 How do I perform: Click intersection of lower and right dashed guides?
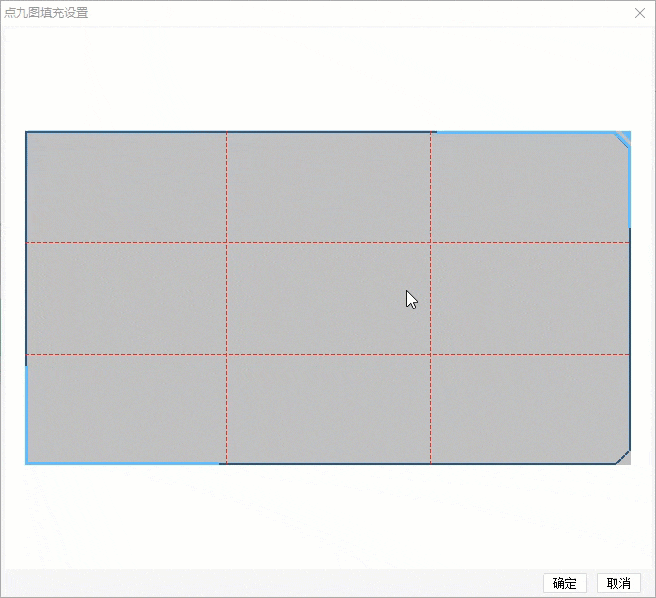point(430,354)
